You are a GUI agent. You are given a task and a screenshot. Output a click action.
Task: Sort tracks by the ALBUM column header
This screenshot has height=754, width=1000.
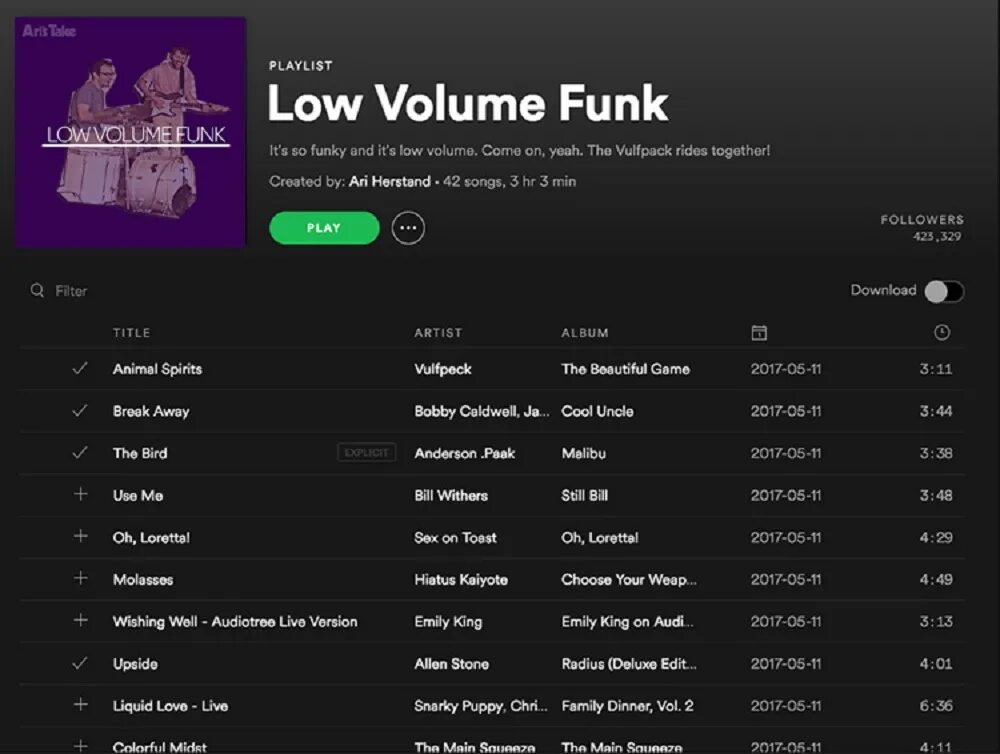point(585,332)
